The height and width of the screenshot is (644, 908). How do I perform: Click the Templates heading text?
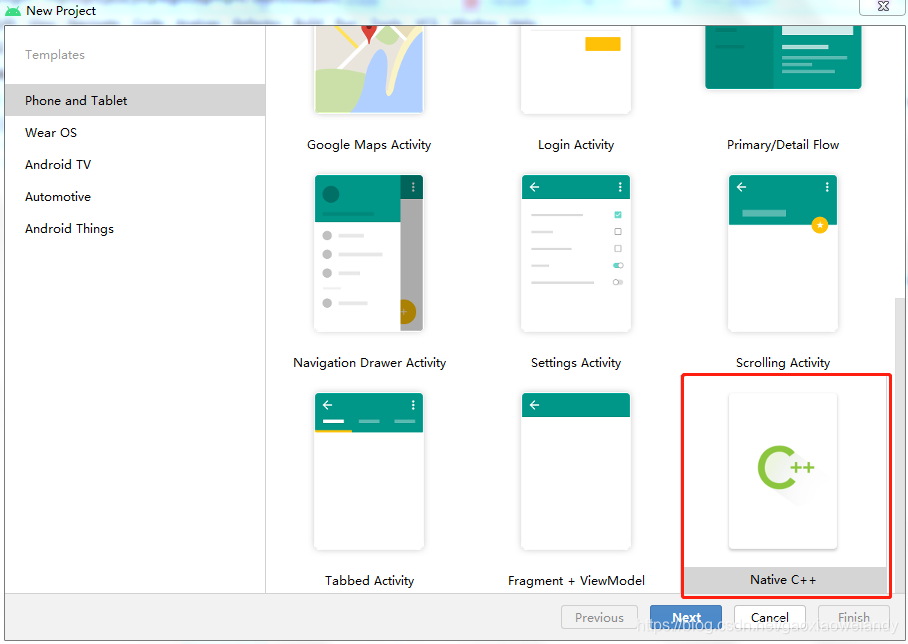click(x=55, y=54)
